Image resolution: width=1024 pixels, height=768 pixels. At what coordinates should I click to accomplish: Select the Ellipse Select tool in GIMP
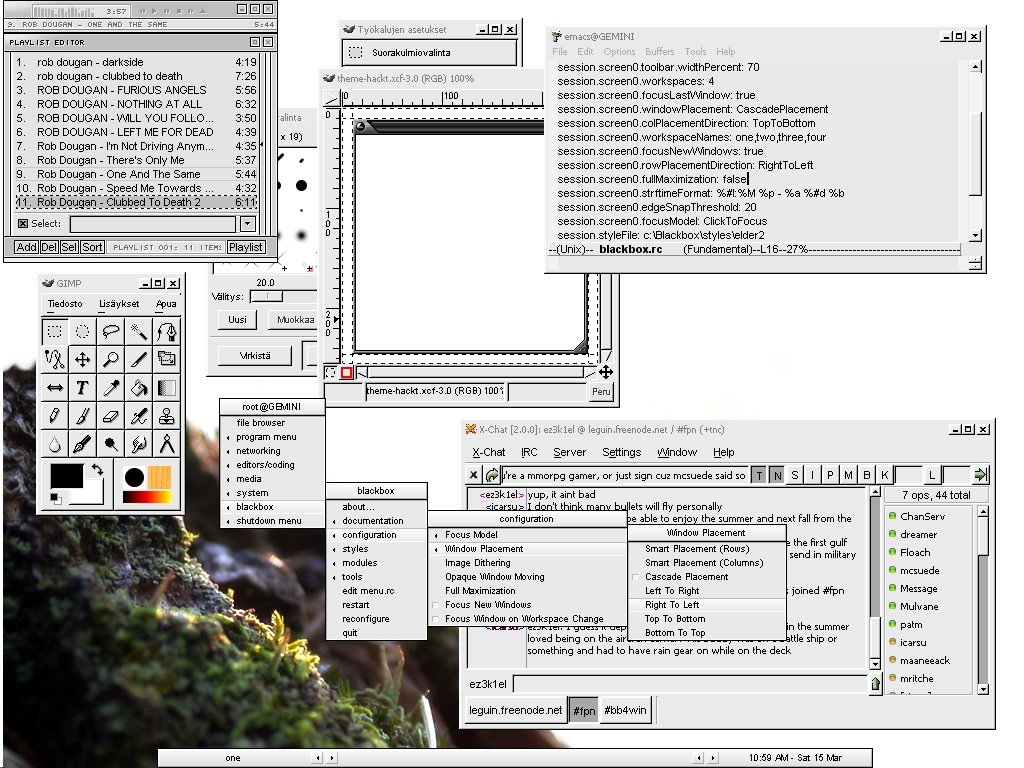tap(83, 332)
